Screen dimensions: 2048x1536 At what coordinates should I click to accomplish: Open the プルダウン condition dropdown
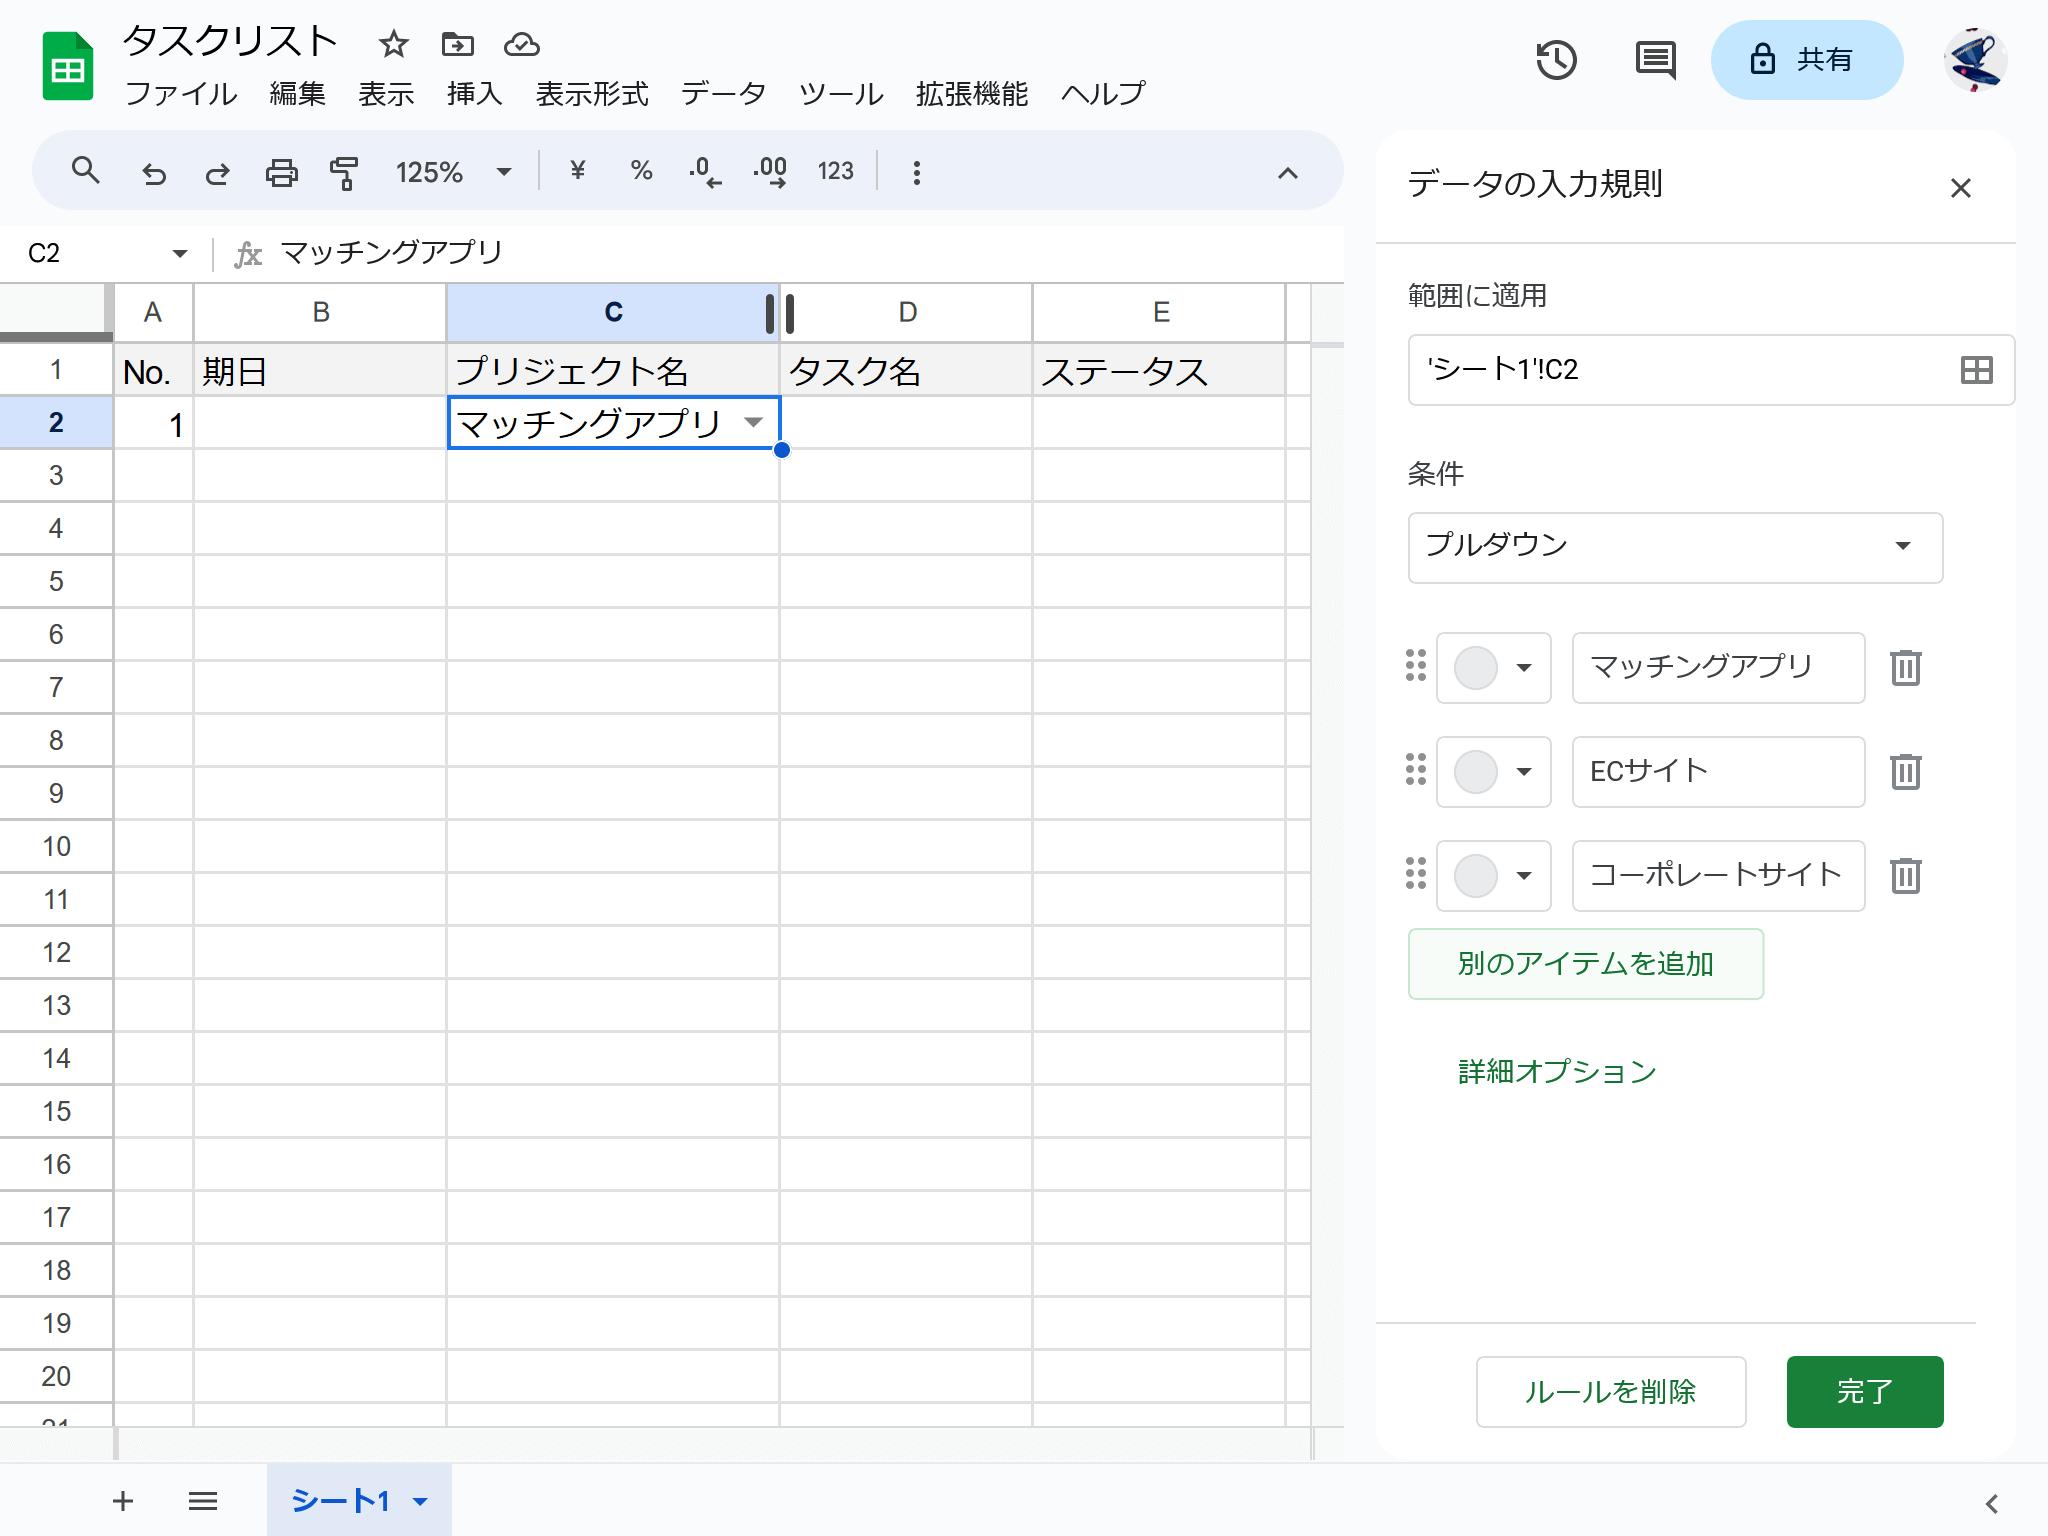[1675, 547]
